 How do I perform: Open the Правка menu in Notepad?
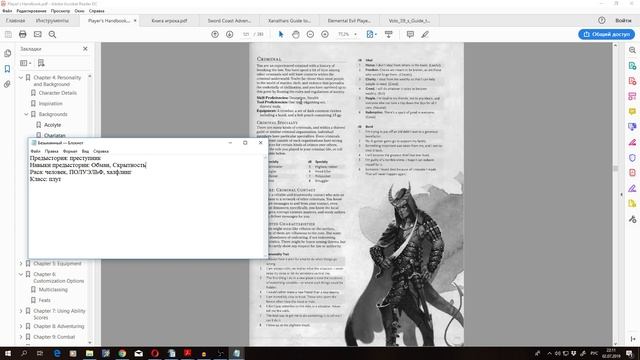click(51, 151)
